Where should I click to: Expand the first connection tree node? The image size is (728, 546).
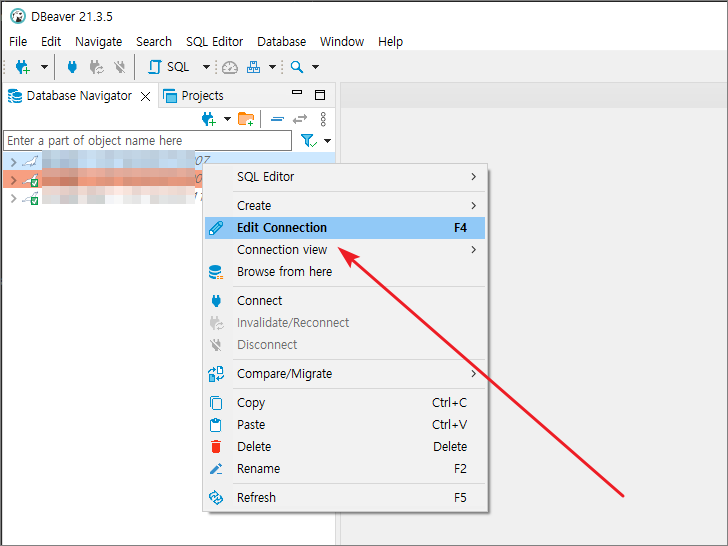(x=13, y=162)
